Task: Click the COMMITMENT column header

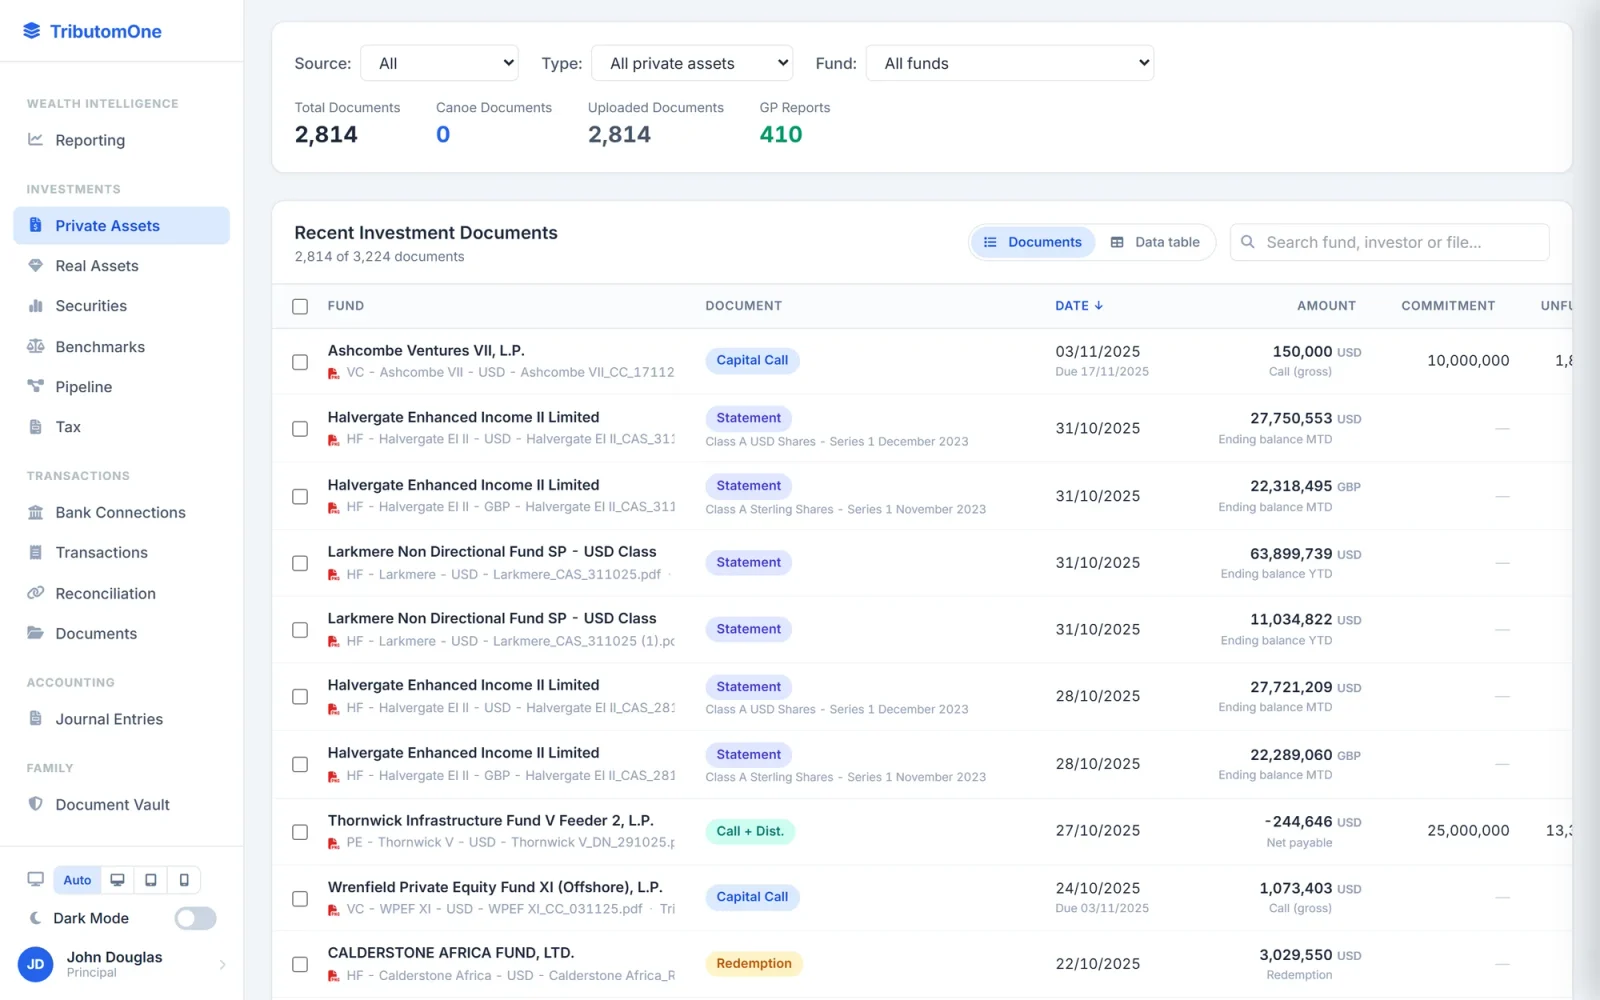Action: (1448, 306)
